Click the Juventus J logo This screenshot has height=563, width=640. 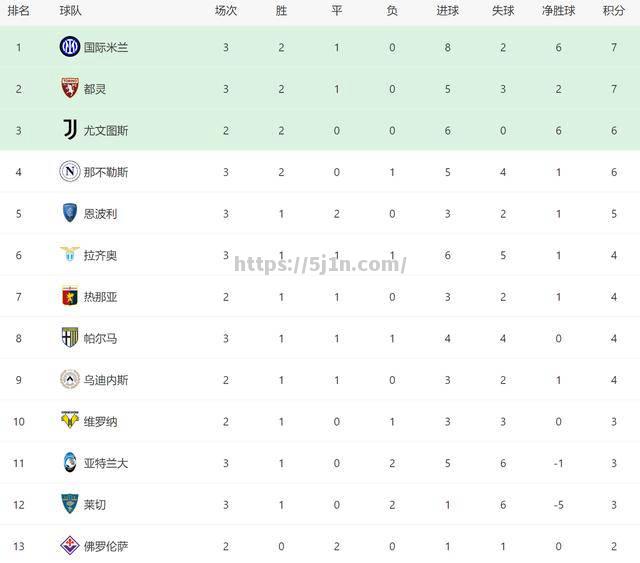70,130
